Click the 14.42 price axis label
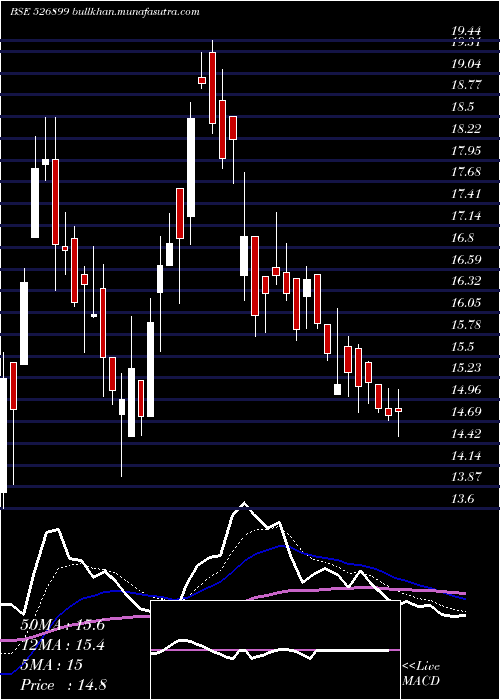 466,433
